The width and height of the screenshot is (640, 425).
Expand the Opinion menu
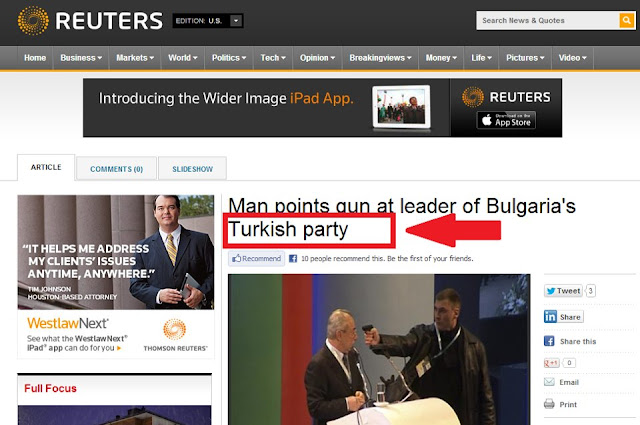tap(318, 58)
